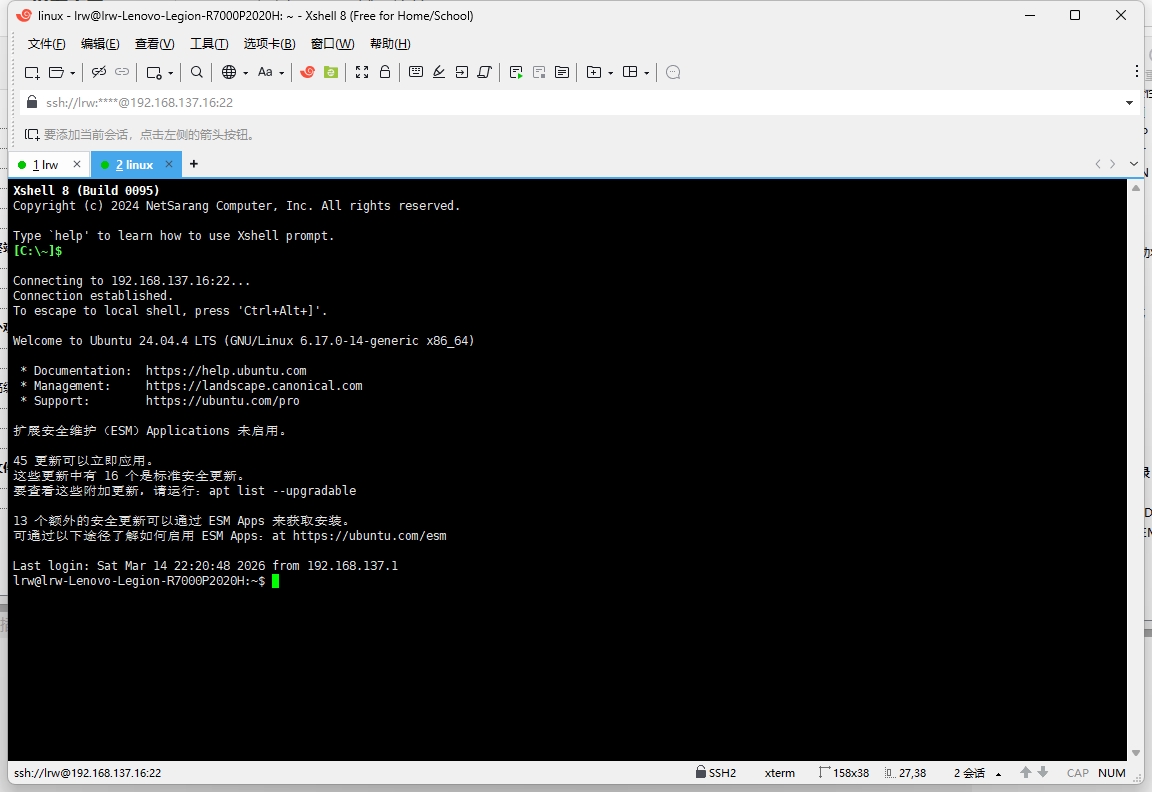
Task: Click the Open session folder icon
Action: pyautogui.click(x=57, y=72)
